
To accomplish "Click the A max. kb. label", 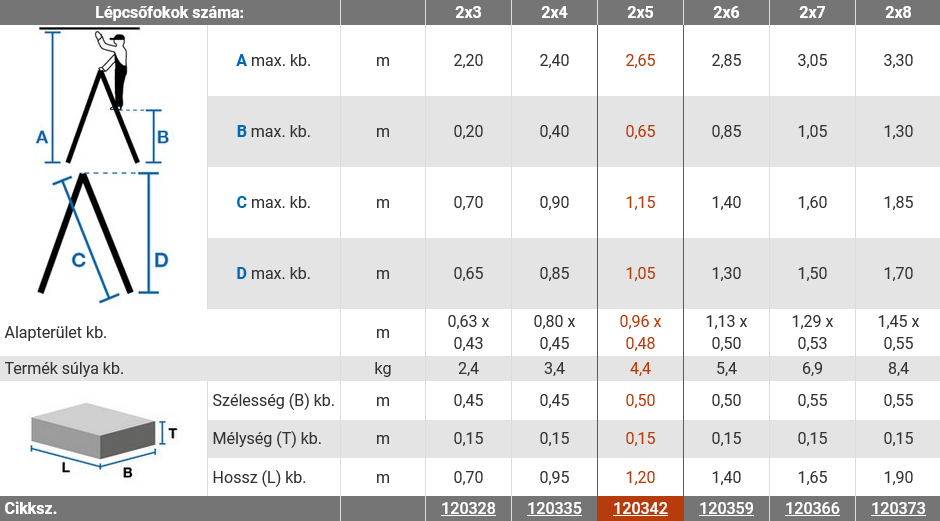I will pos(273,61).
